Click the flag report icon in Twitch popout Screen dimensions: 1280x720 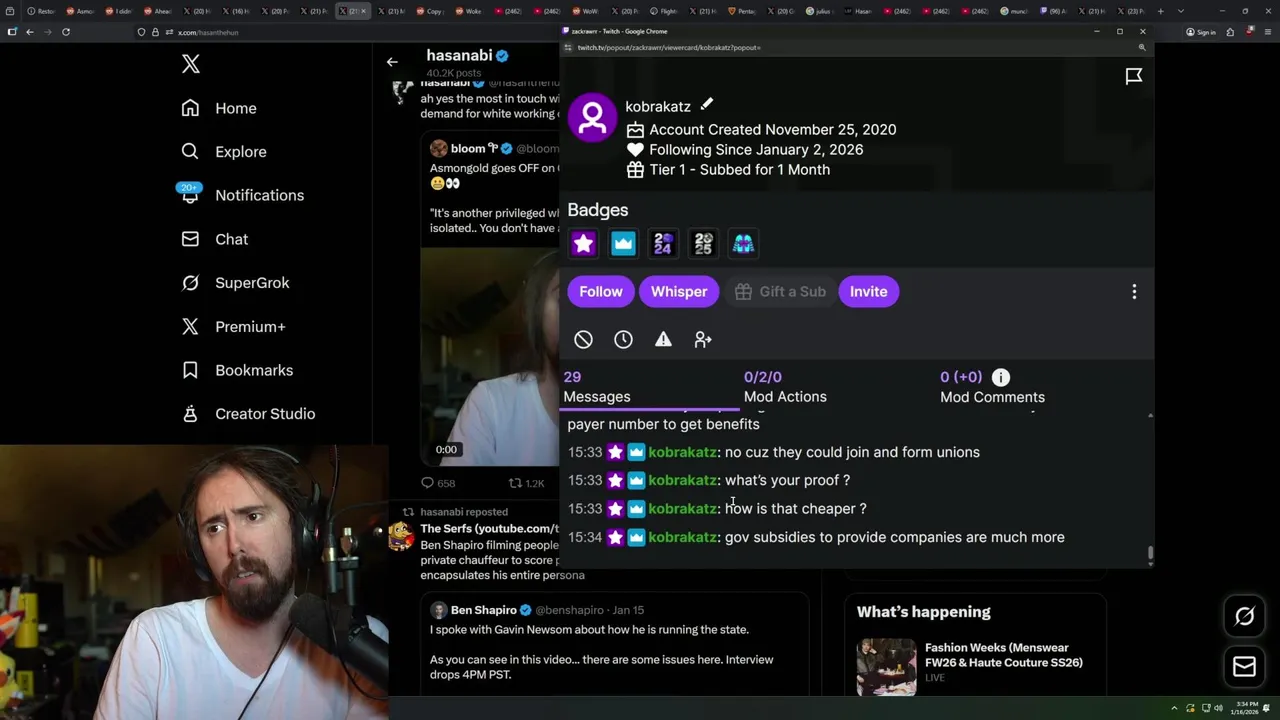(1134, 76)
